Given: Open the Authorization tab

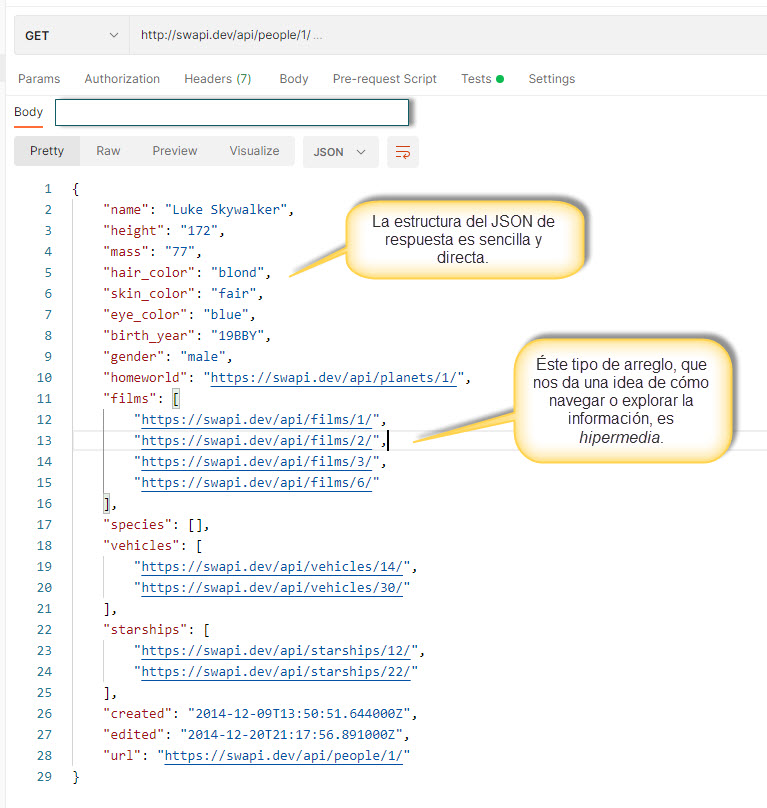Looking at the screenshot, I should [x=122, y=78].
